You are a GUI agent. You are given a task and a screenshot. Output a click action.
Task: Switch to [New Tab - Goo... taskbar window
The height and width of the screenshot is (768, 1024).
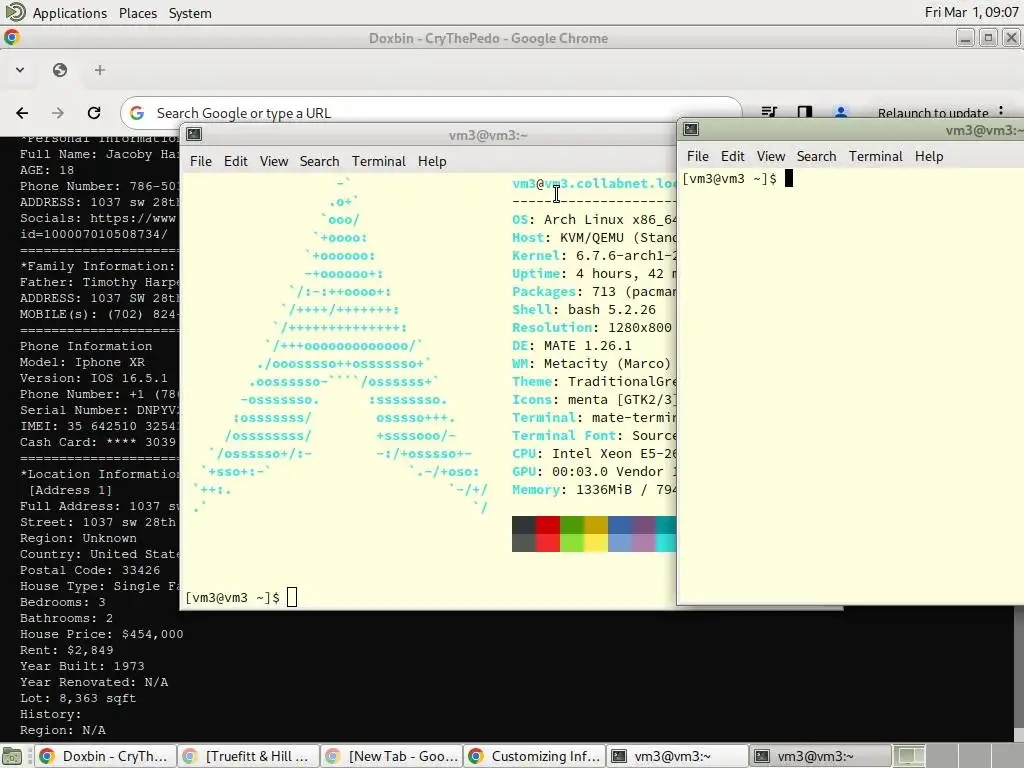392,756
